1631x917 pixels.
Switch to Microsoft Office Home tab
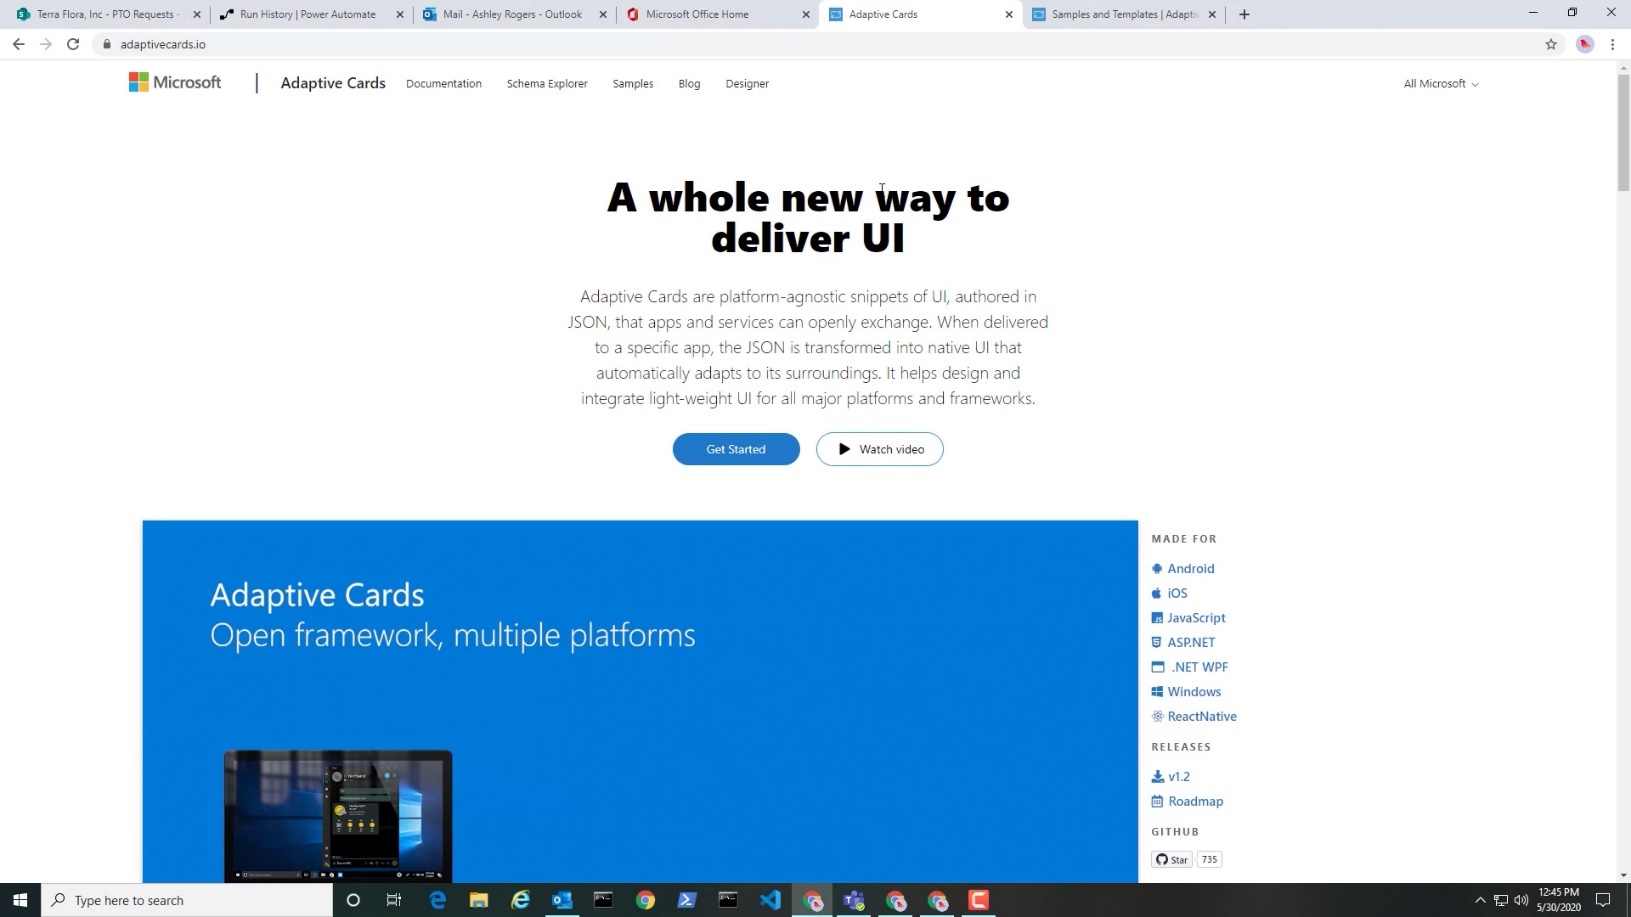point(697,14)
